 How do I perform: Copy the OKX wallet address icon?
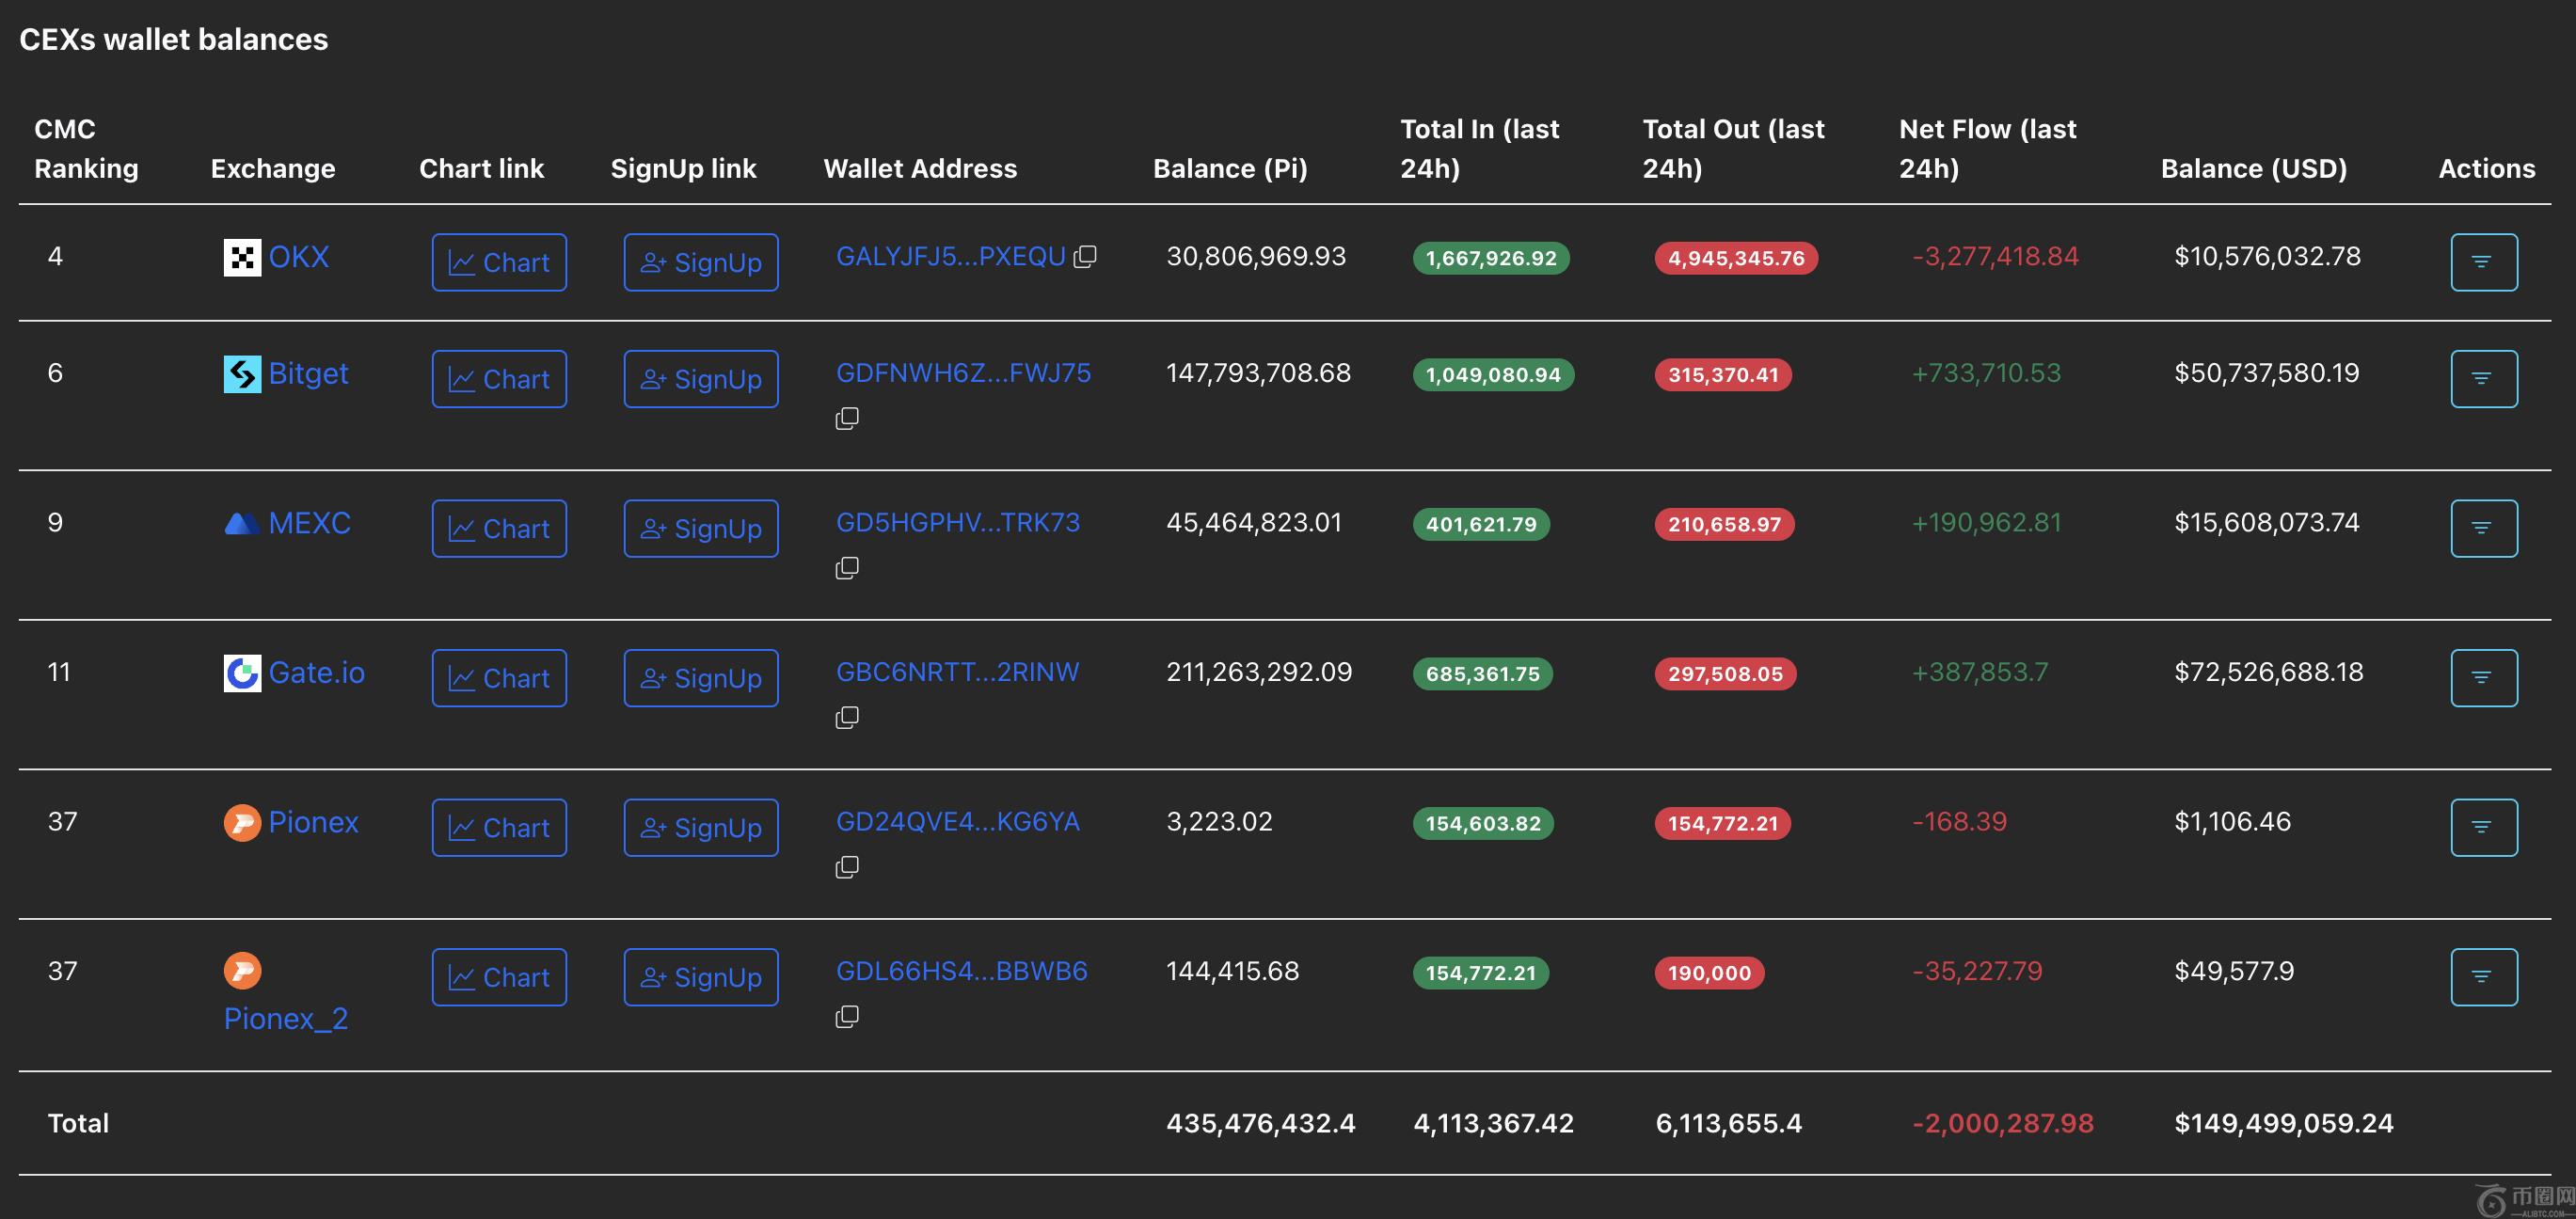[1085, 257]
